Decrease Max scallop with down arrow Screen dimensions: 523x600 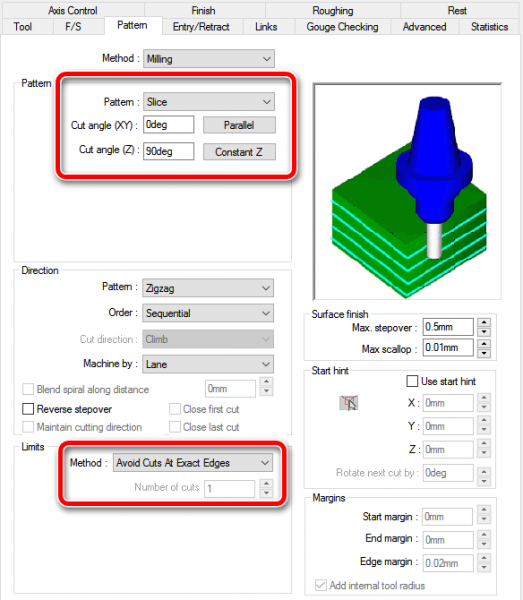tap(484, 352)
